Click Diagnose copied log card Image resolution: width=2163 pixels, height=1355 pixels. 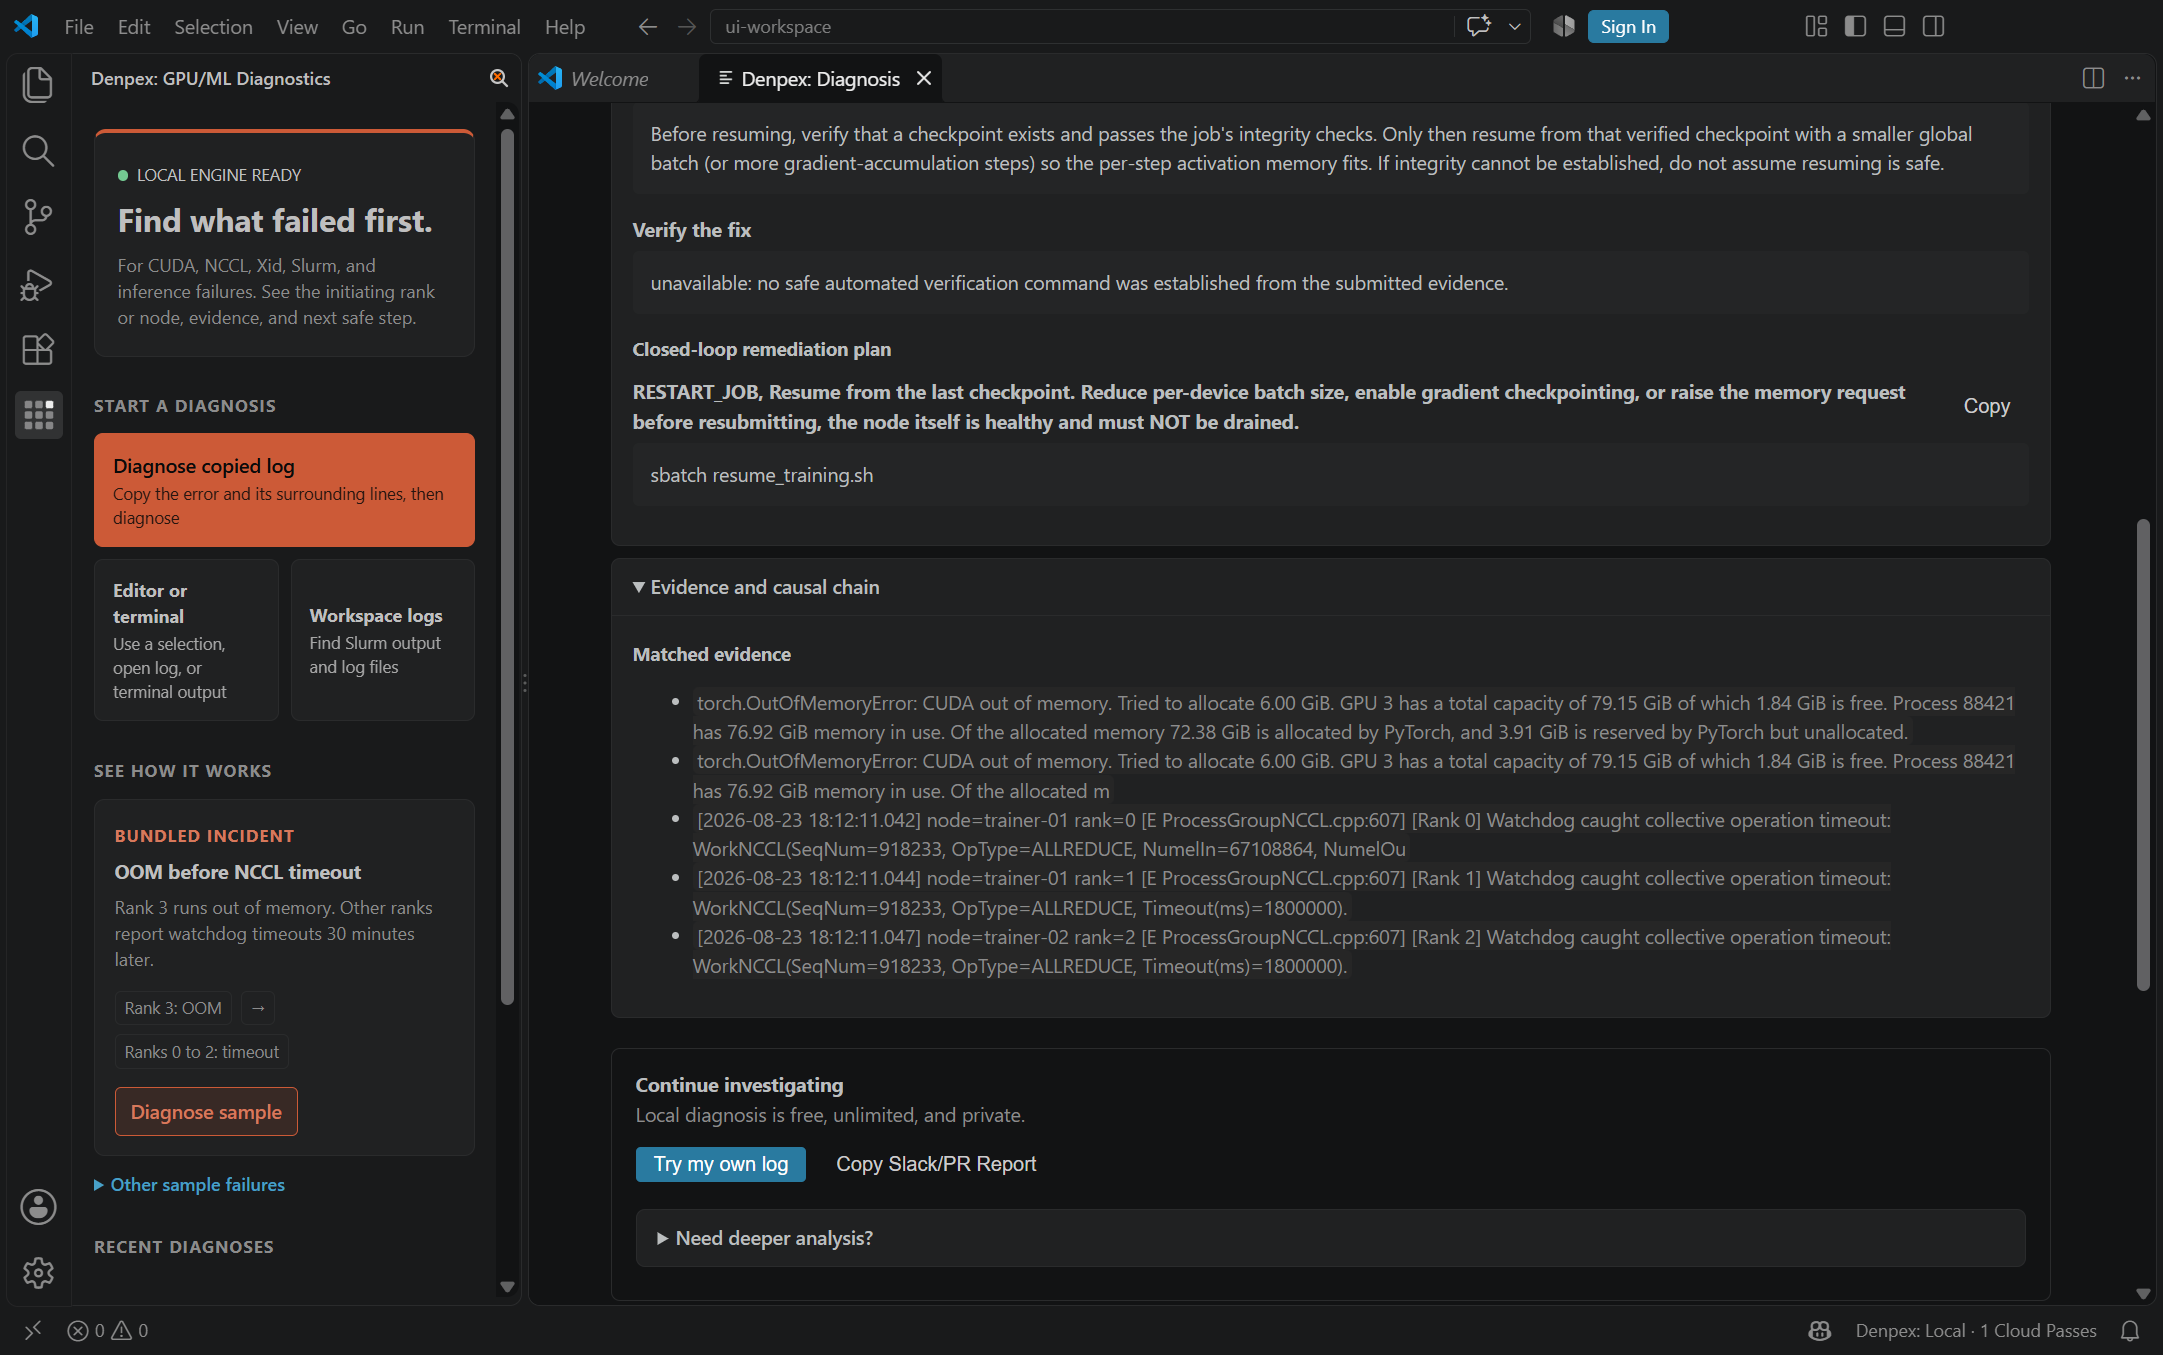coord(284,490)
